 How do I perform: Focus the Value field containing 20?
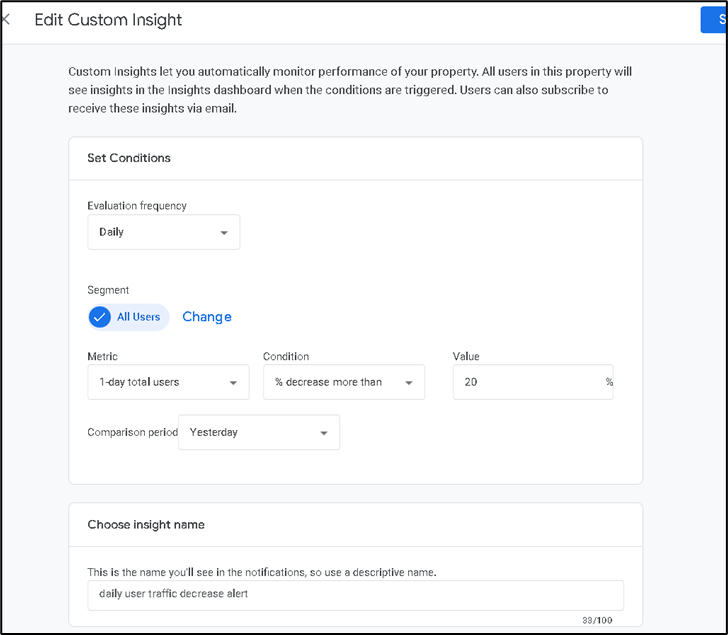pos(525,382)
